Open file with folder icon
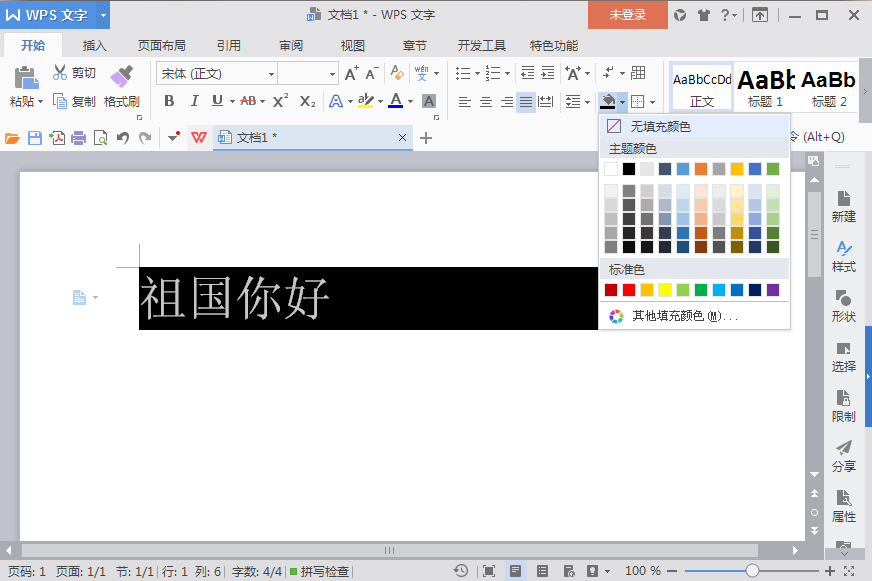This screenshot has height=581, width=872. pyautogui.click(x=12, y=138)
